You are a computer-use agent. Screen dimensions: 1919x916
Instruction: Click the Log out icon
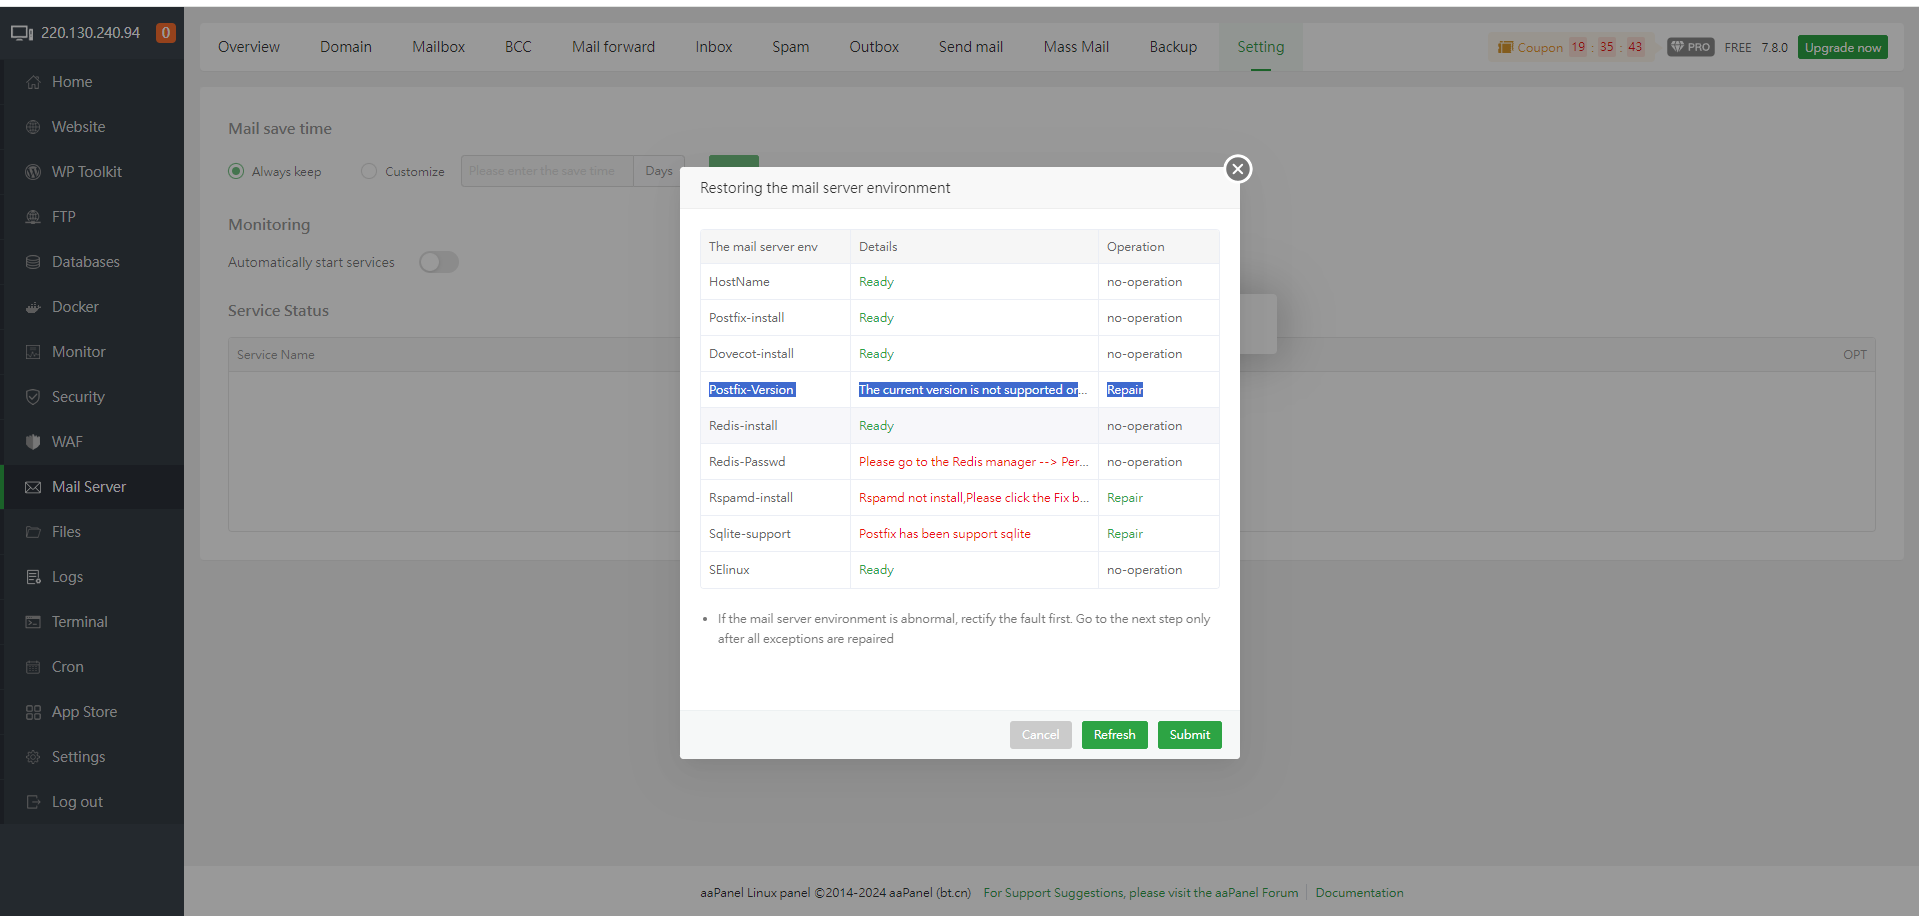pyautogui.click(x=33, y=802)
